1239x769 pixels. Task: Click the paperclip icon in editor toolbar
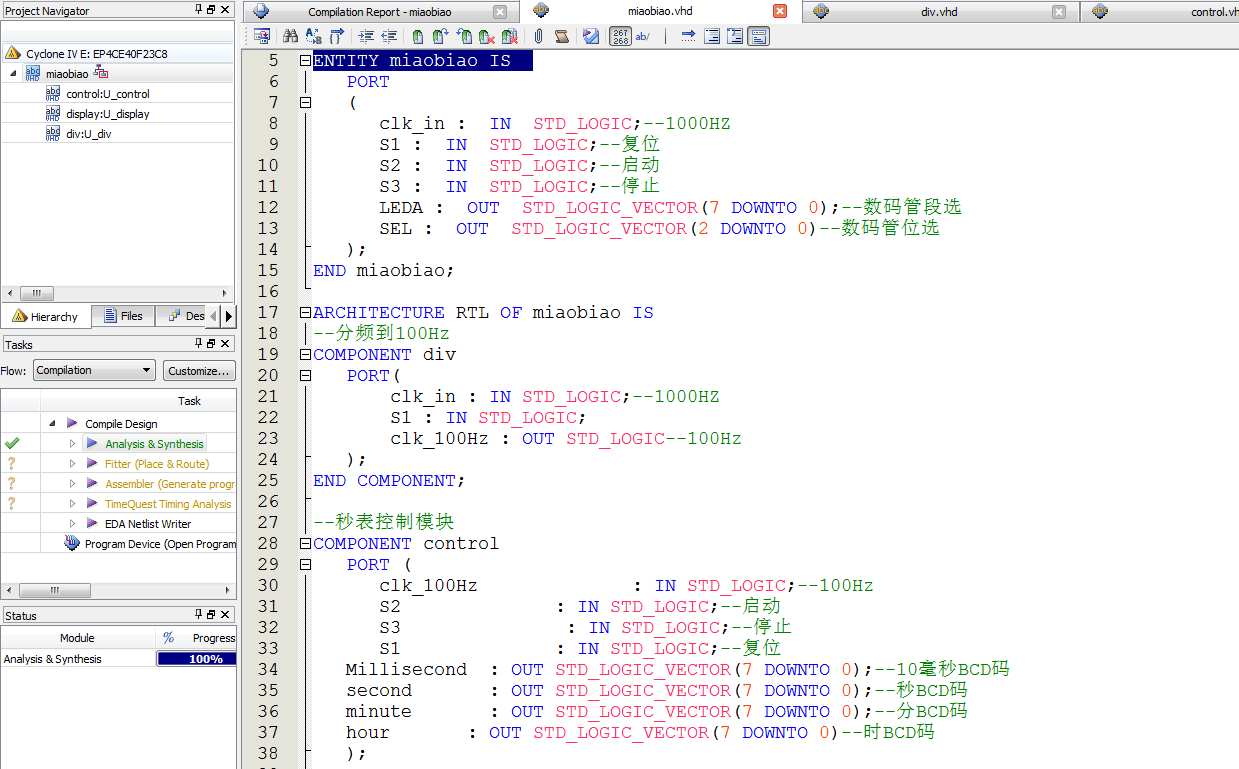(538, 37)
